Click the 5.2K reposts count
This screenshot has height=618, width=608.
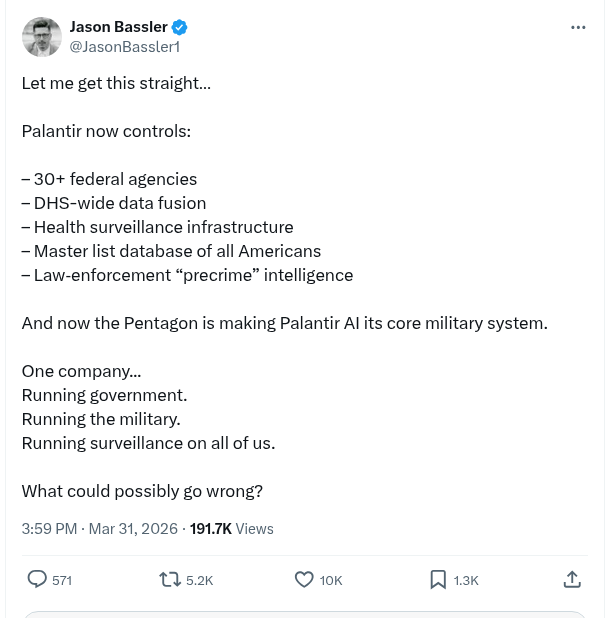200,580
